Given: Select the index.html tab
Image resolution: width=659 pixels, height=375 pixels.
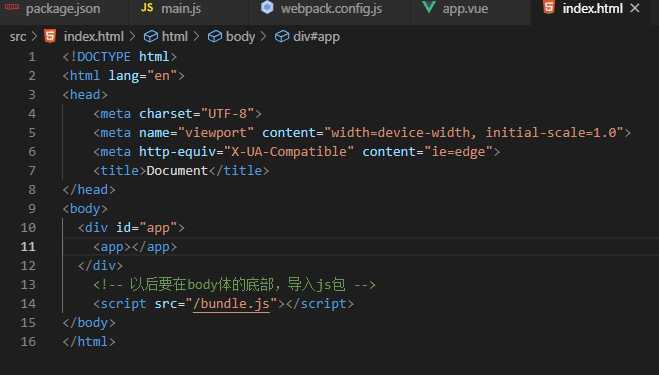Looking at the screenshot, I should [x=593, y=8].
